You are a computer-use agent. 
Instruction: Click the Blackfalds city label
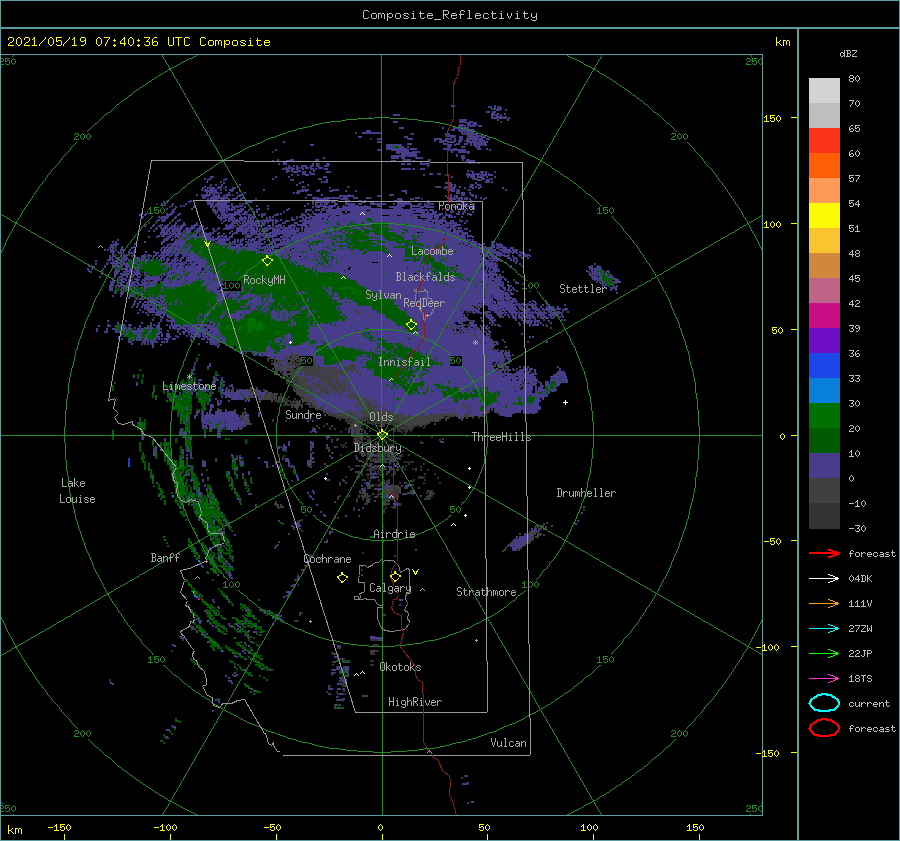coord(425,277)
